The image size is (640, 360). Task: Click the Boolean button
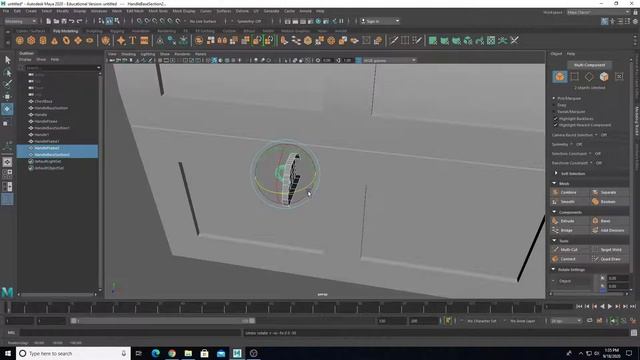coord(609,202)
